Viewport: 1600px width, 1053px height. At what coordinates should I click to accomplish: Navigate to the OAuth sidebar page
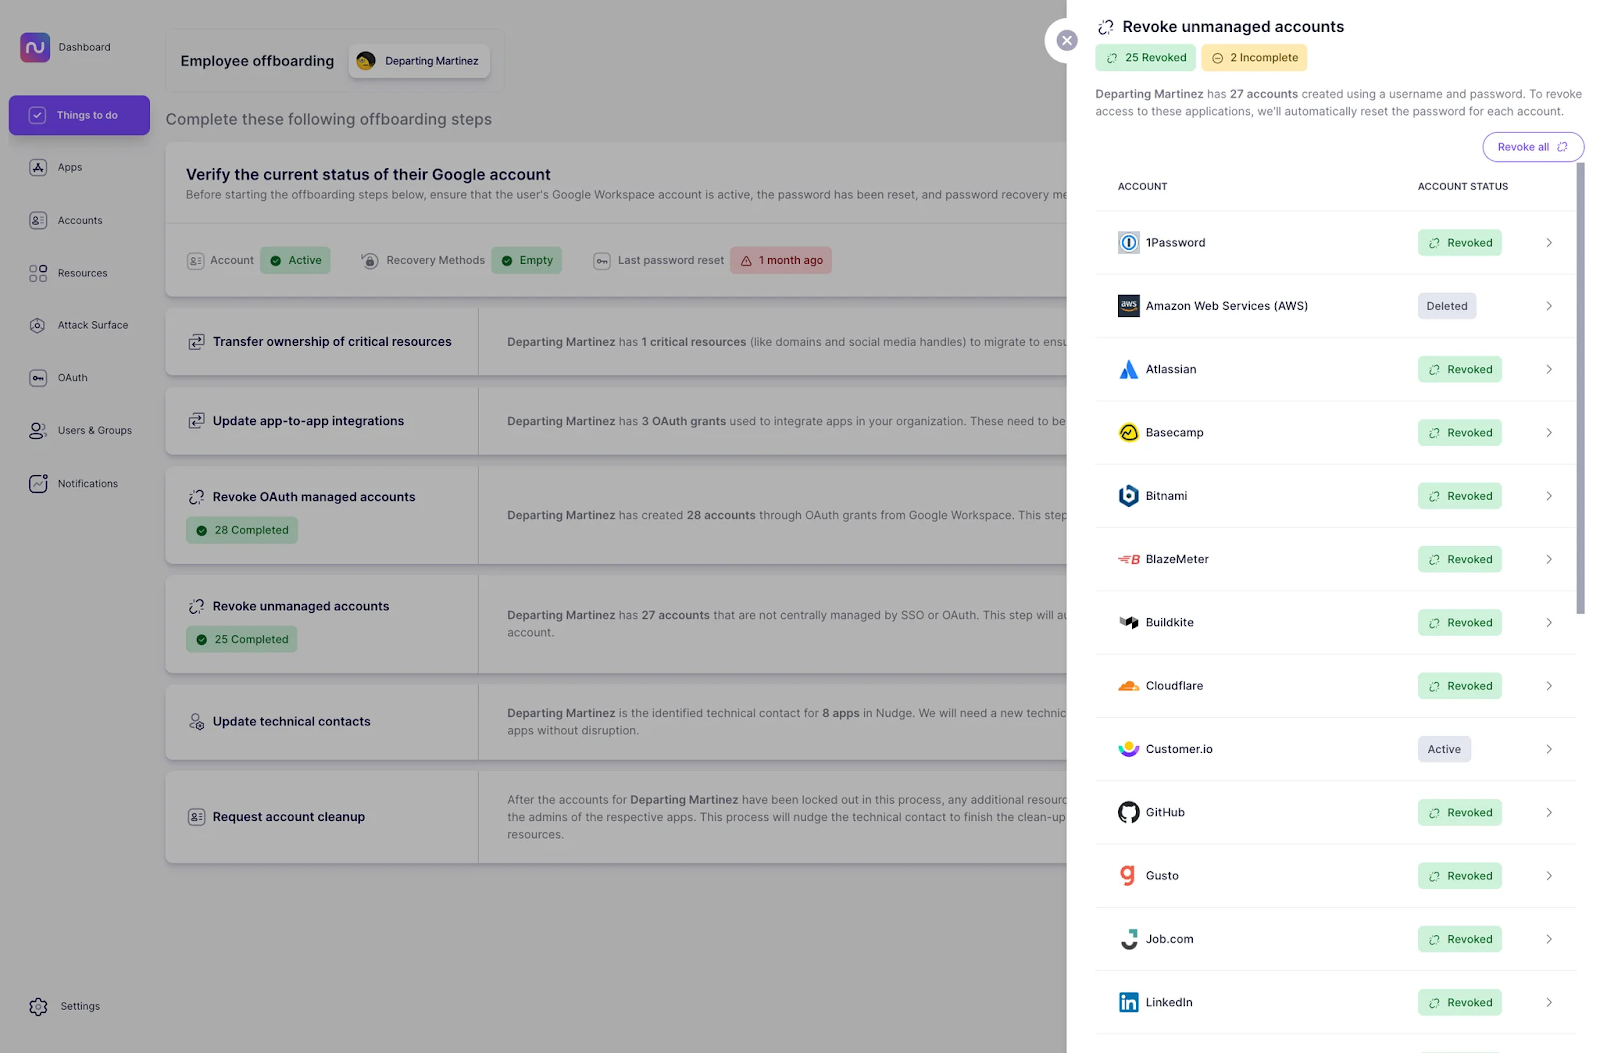(73, 378)
